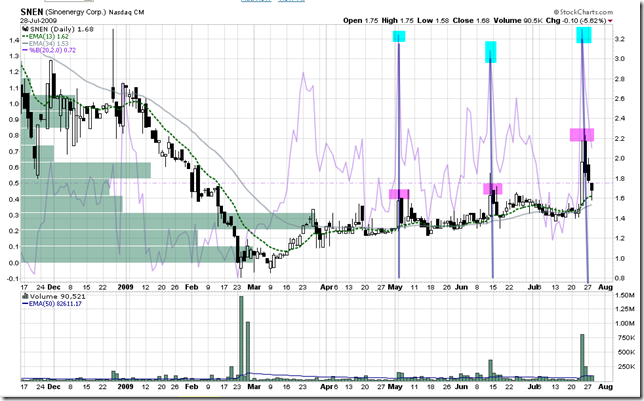644x401 pixels.
Task: Click the EMA(13) 1.62 legend entry
Action: tap(45, 36)
